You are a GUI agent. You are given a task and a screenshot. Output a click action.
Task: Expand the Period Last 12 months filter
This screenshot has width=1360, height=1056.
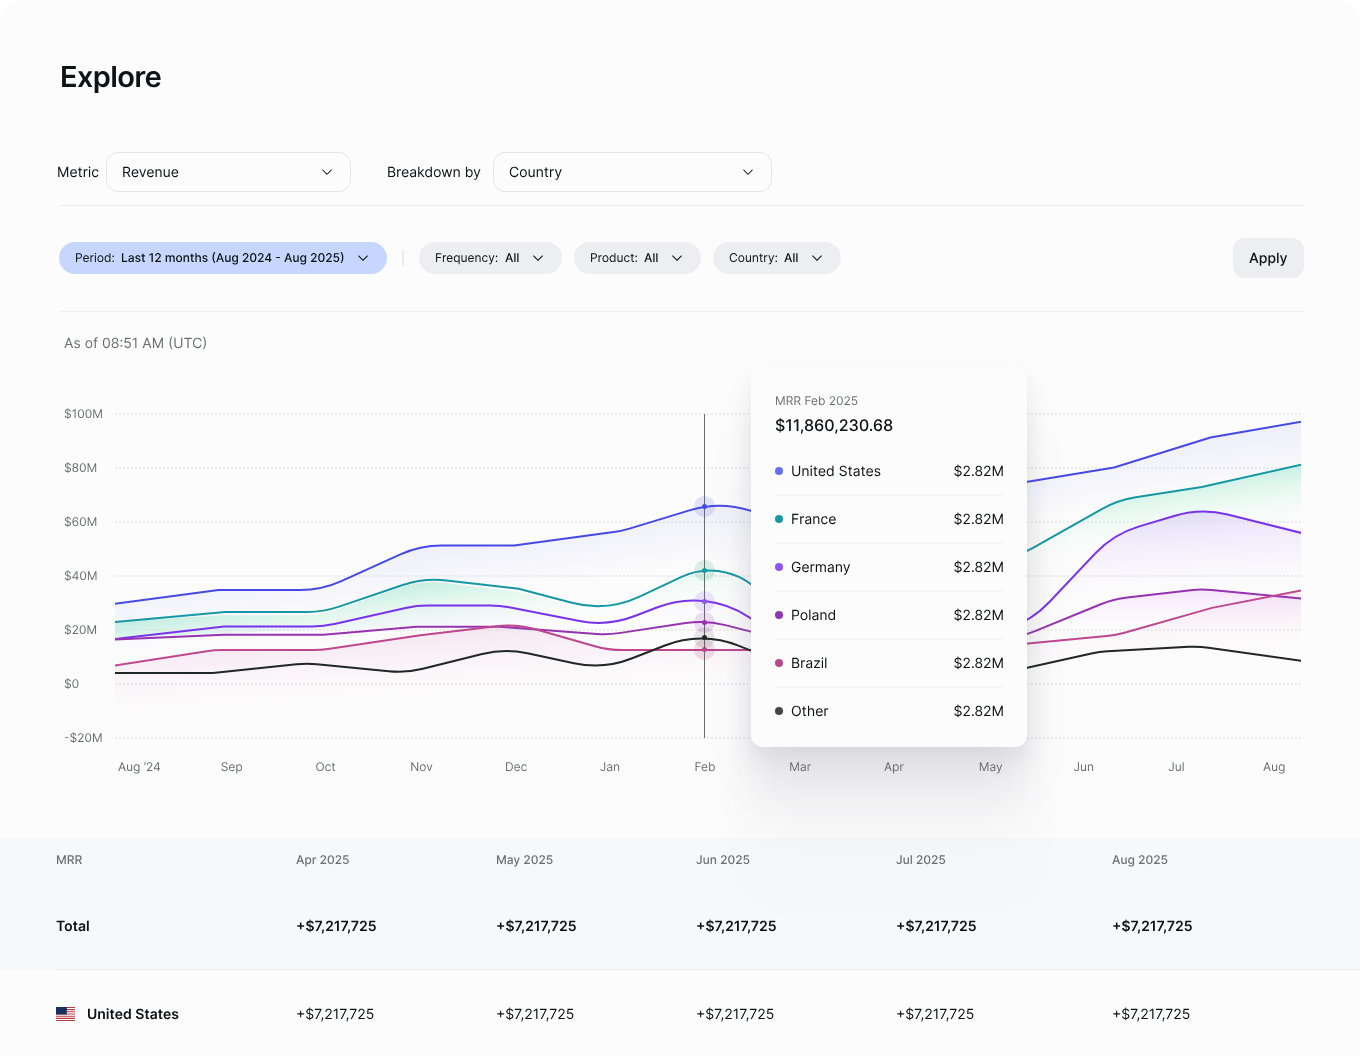223,258
